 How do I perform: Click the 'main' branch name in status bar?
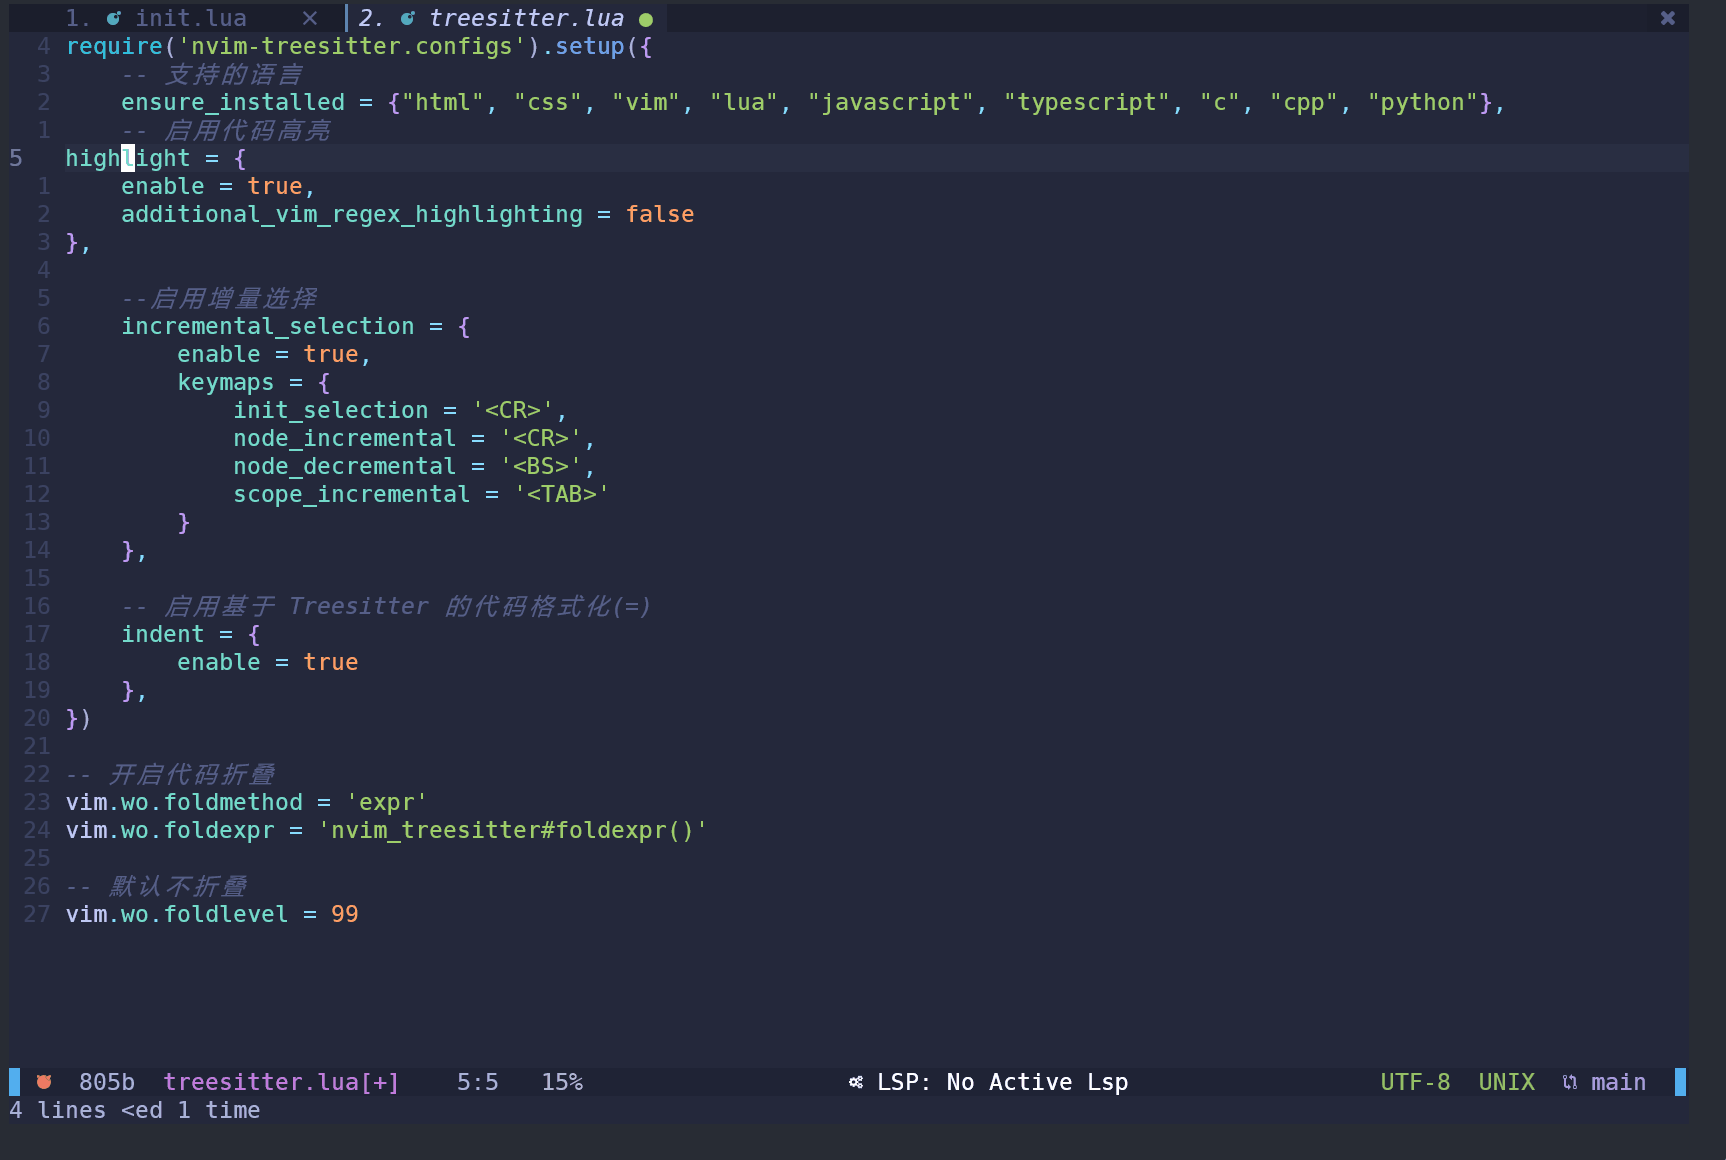pos(1618,1082)
